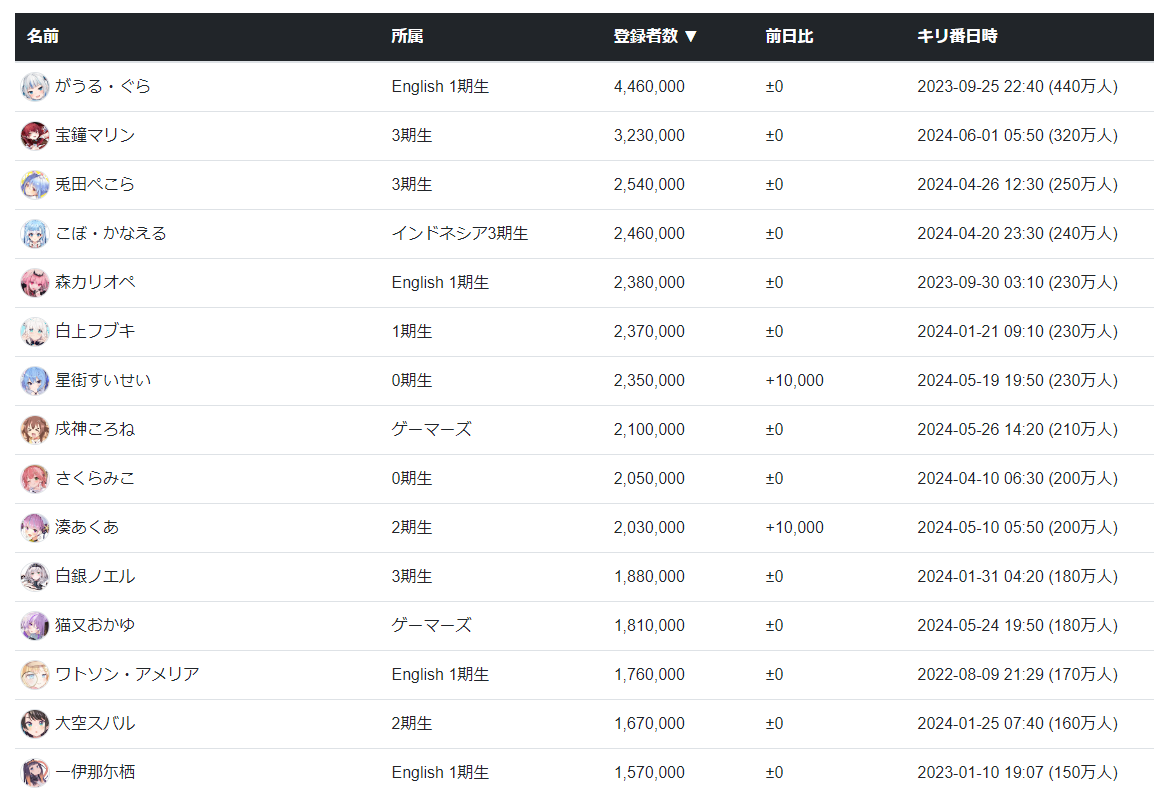Select date 2024-06-01 05:50 (320万人)

coord(1017,135)
